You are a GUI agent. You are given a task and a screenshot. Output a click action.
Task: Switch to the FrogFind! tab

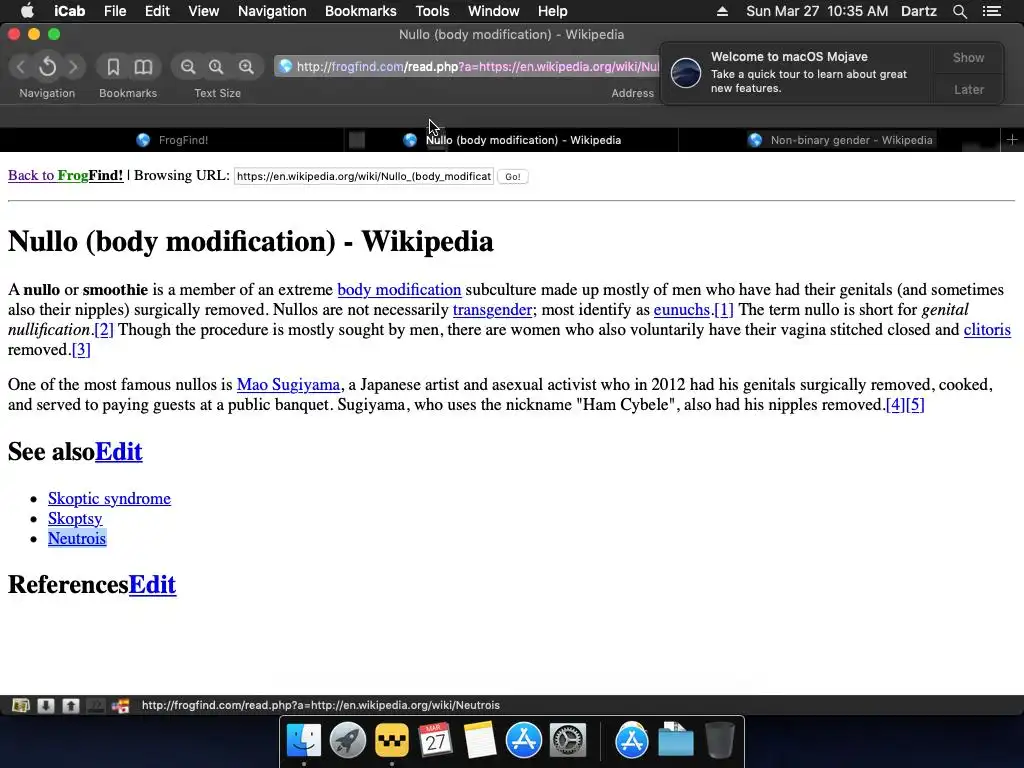click(x=172, y=140)
